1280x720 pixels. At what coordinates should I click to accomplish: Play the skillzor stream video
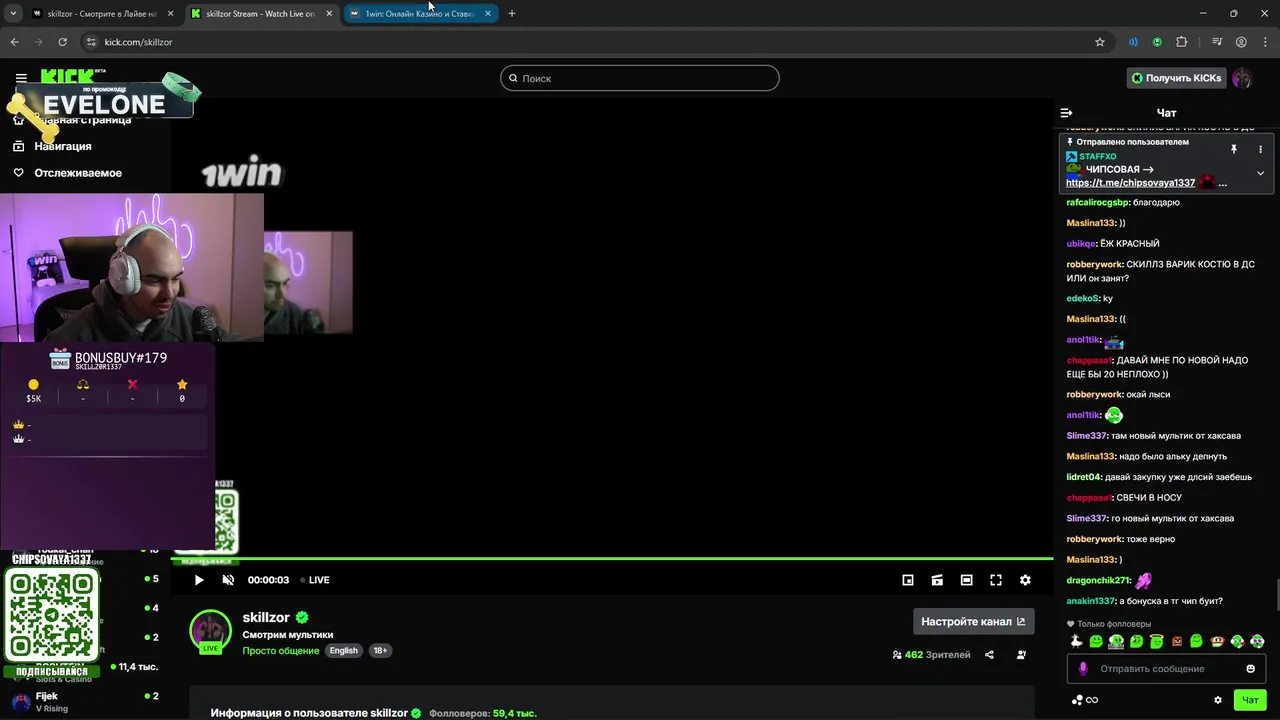pos(199,580)
